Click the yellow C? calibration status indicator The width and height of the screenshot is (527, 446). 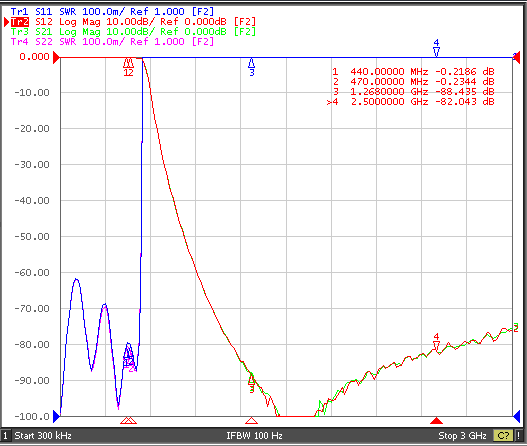tap(503, 436)
